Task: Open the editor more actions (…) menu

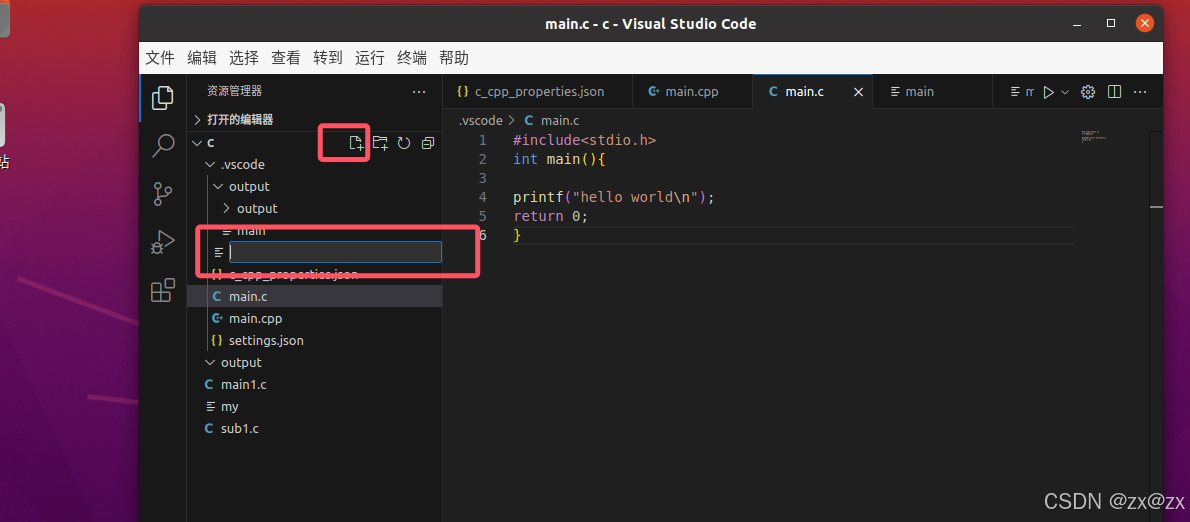Action: click(1140, 92)
